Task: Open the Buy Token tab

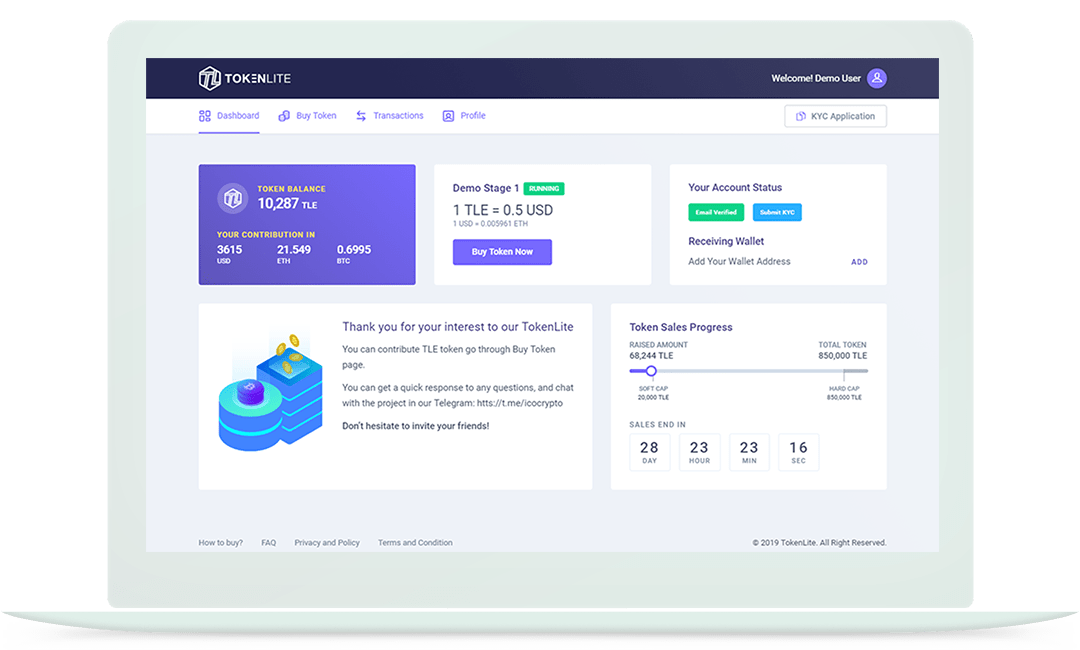Action: tap(316, 116)
